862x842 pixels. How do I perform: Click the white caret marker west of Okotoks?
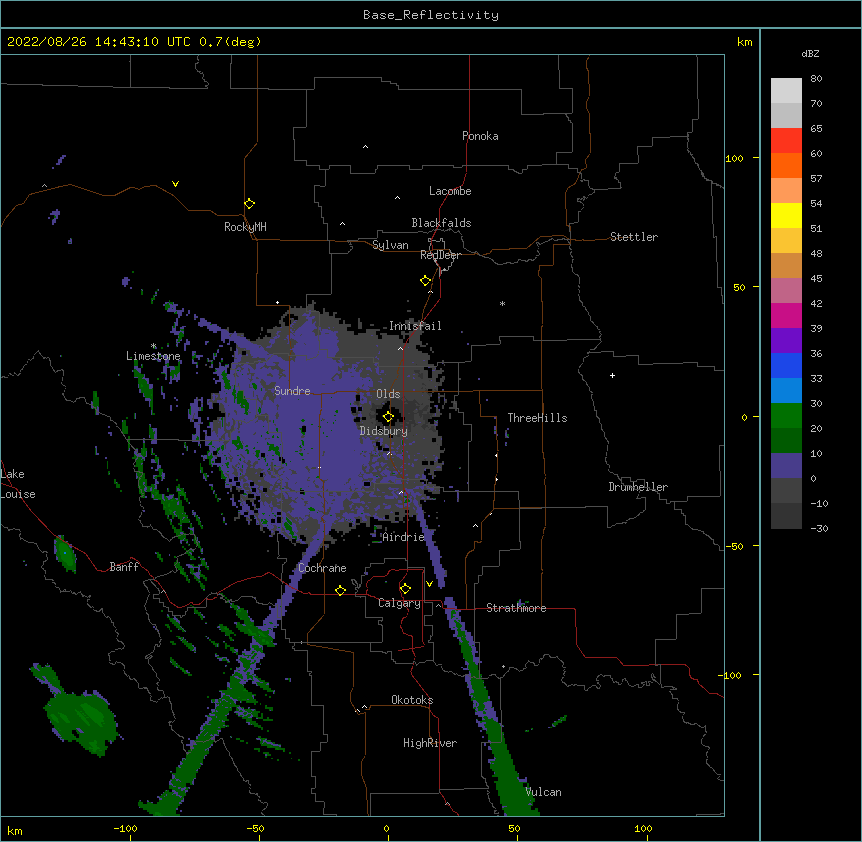click(364, 707)
